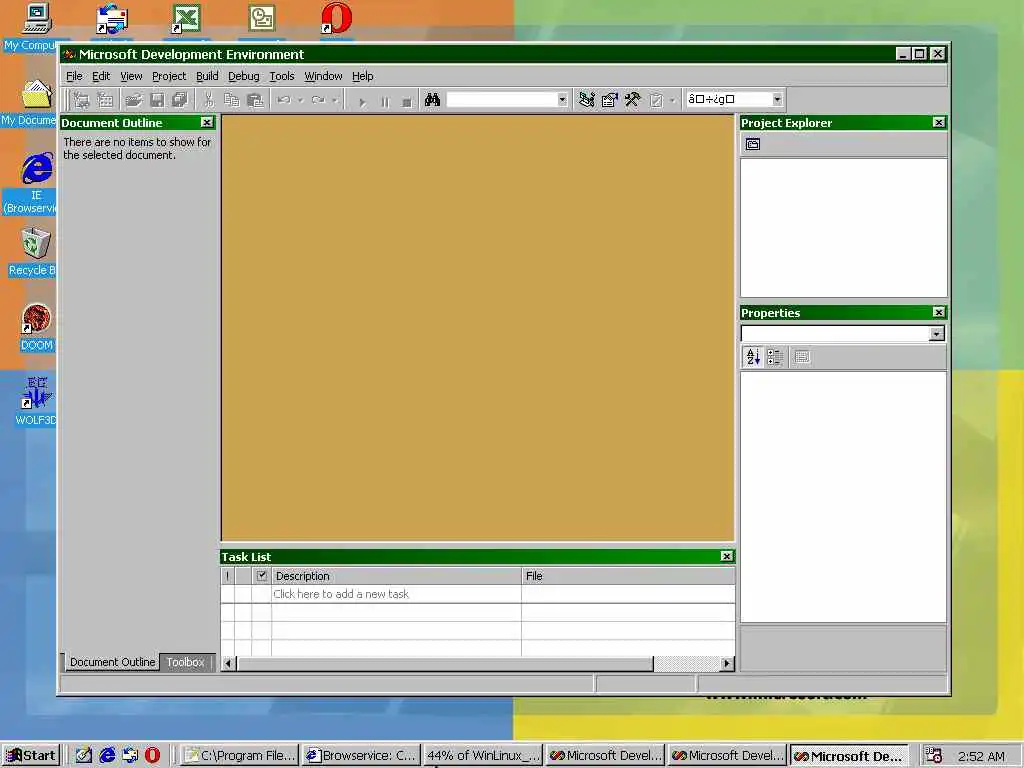Open the Edit menu
The image size is (1024, 768).
coord(101,76)
